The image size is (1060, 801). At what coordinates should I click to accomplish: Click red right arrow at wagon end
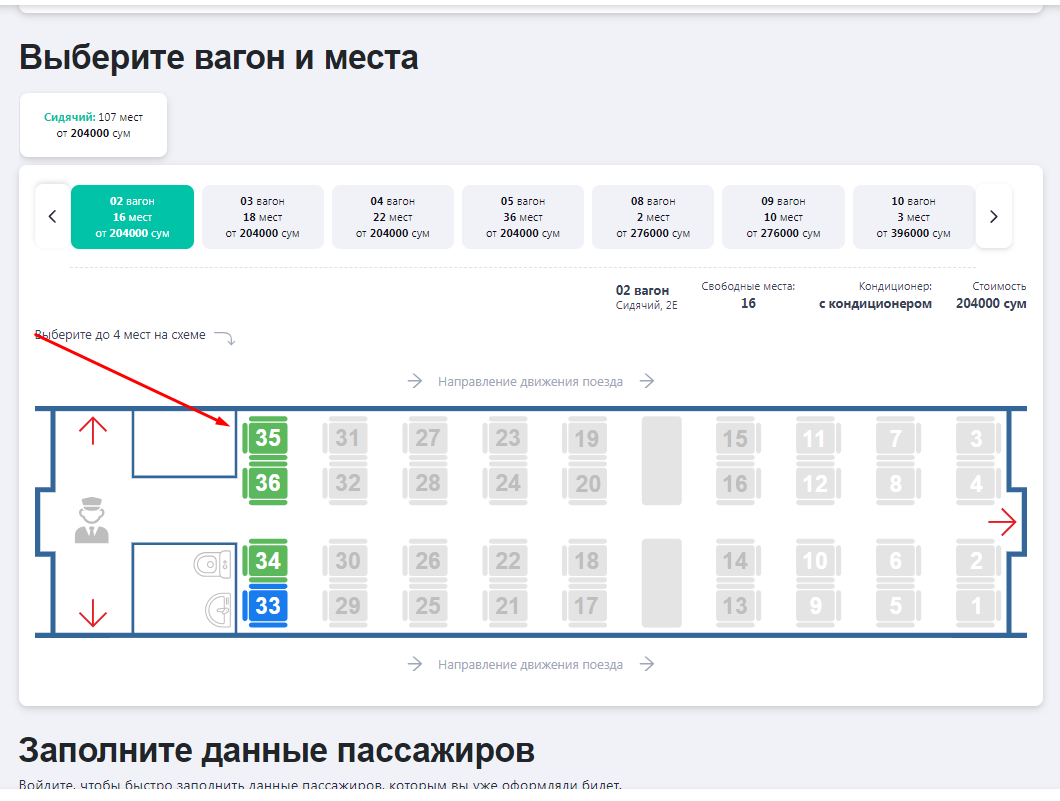1001,522
